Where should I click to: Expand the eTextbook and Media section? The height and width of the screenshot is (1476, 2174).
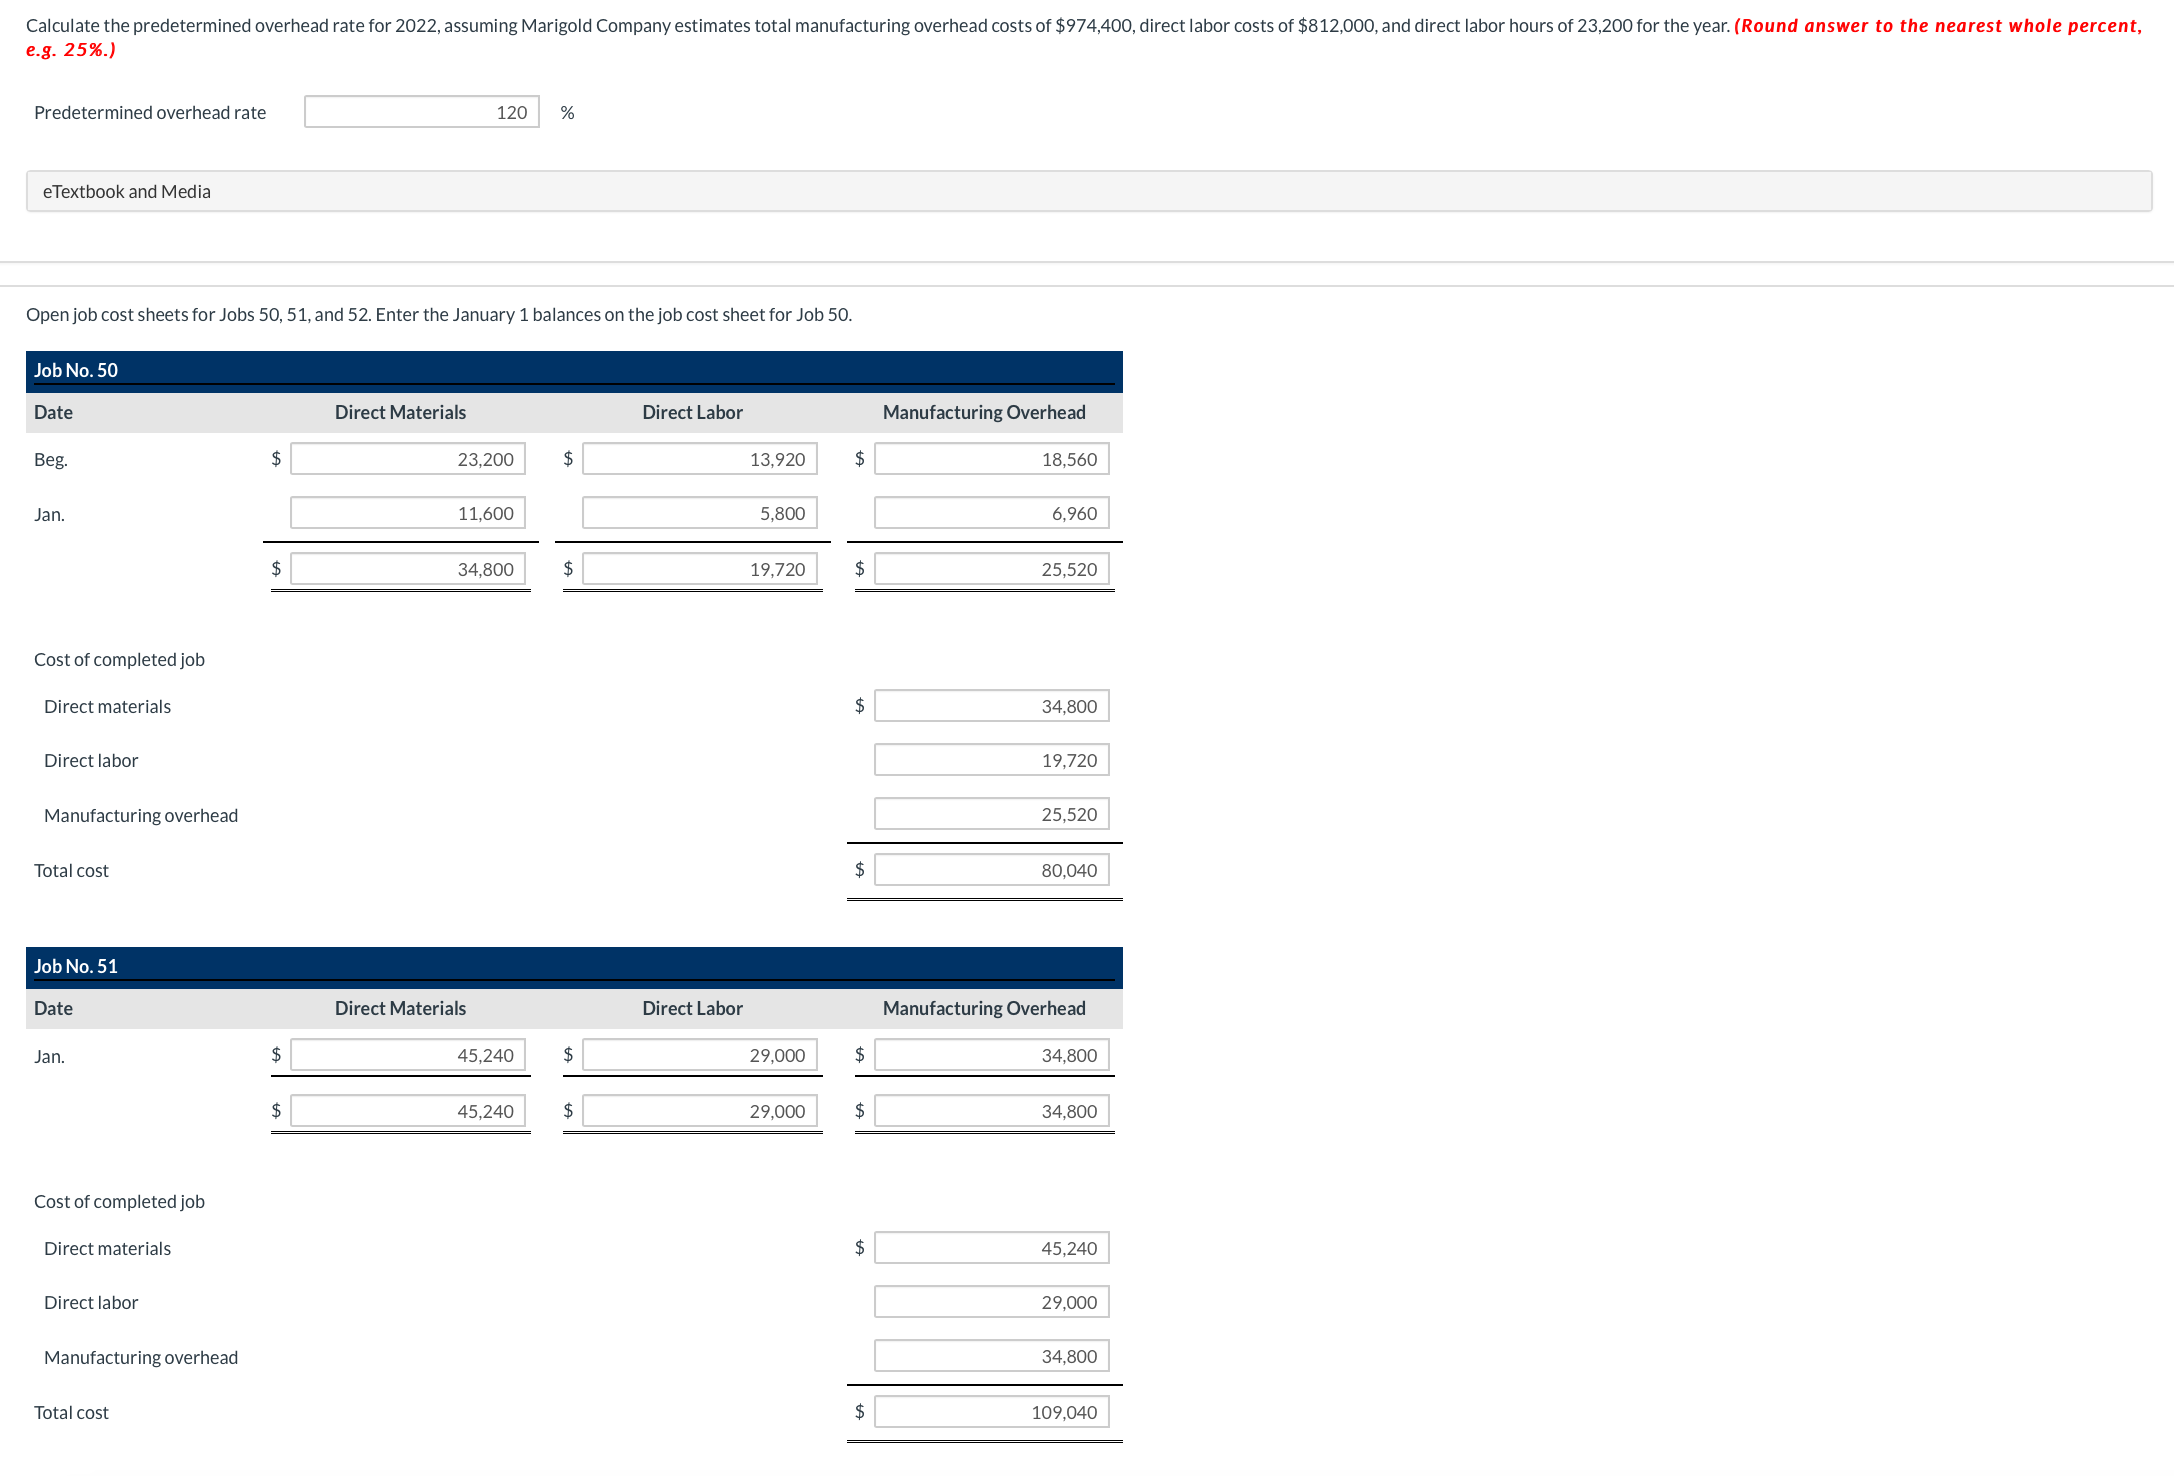(x=127, y=190)
